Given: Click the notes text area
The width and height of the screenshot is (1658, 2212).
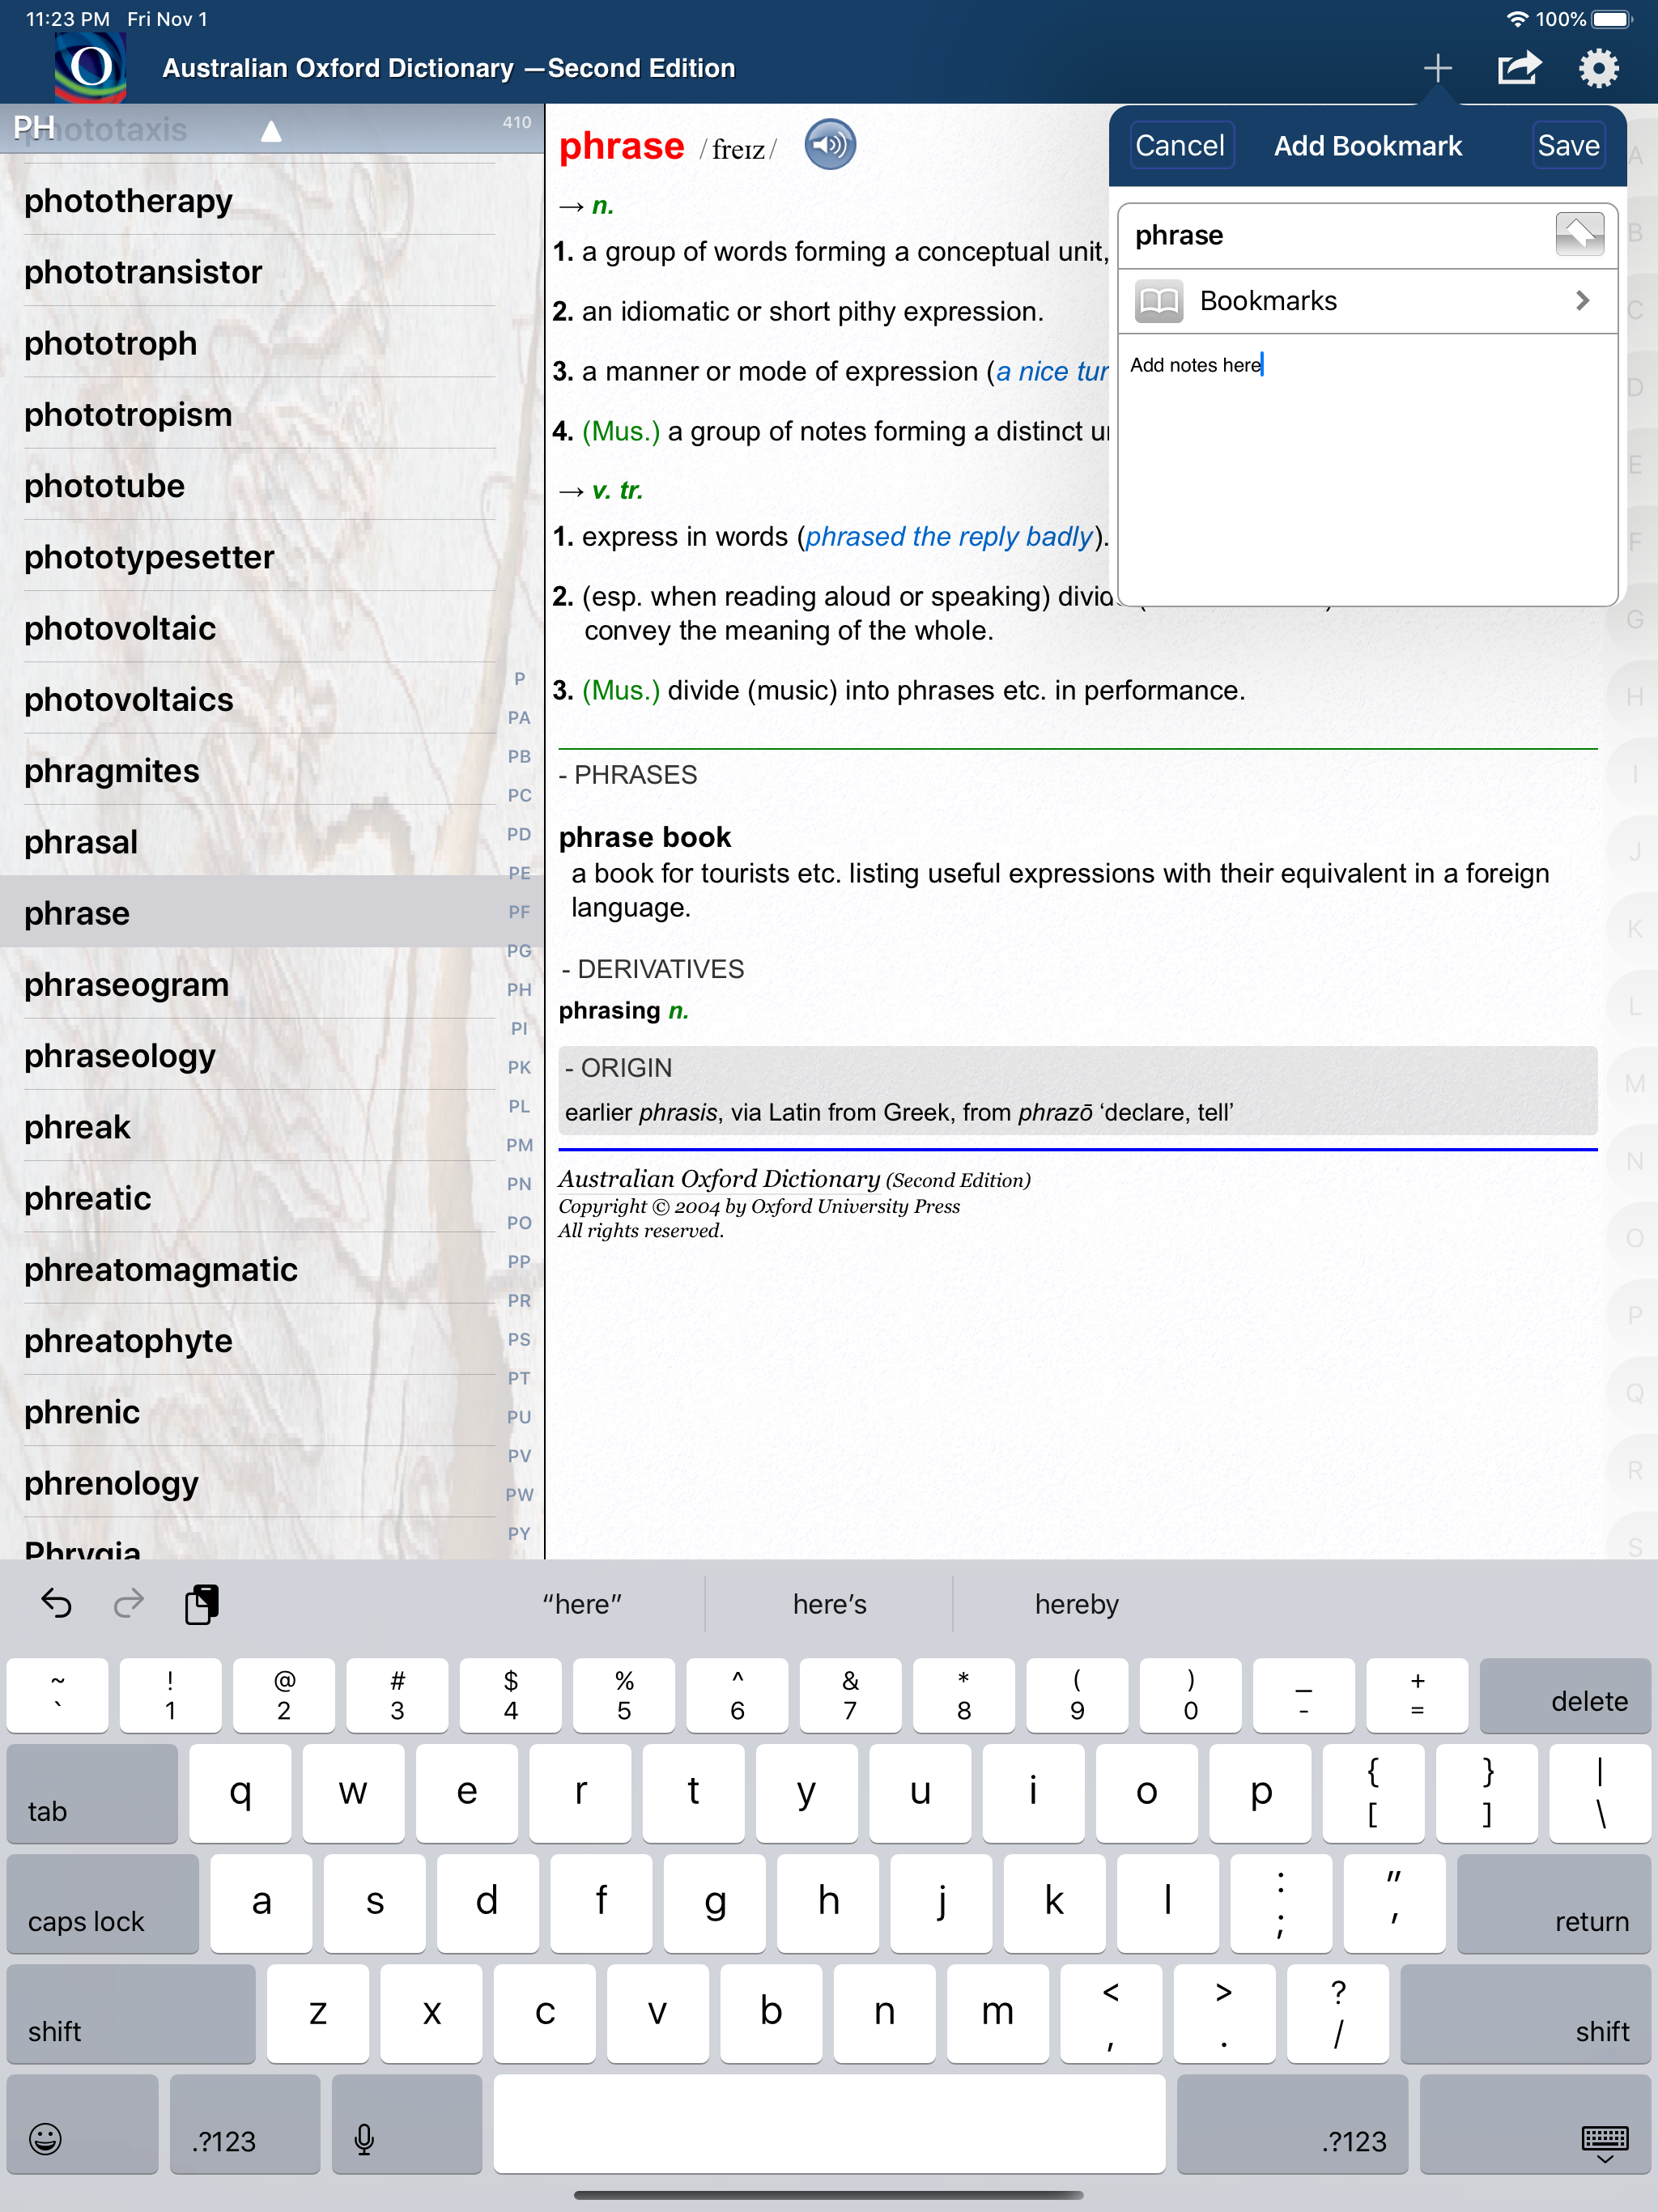Looking at the screenshot, I should pyautogui.click(x=1367, y=470).
